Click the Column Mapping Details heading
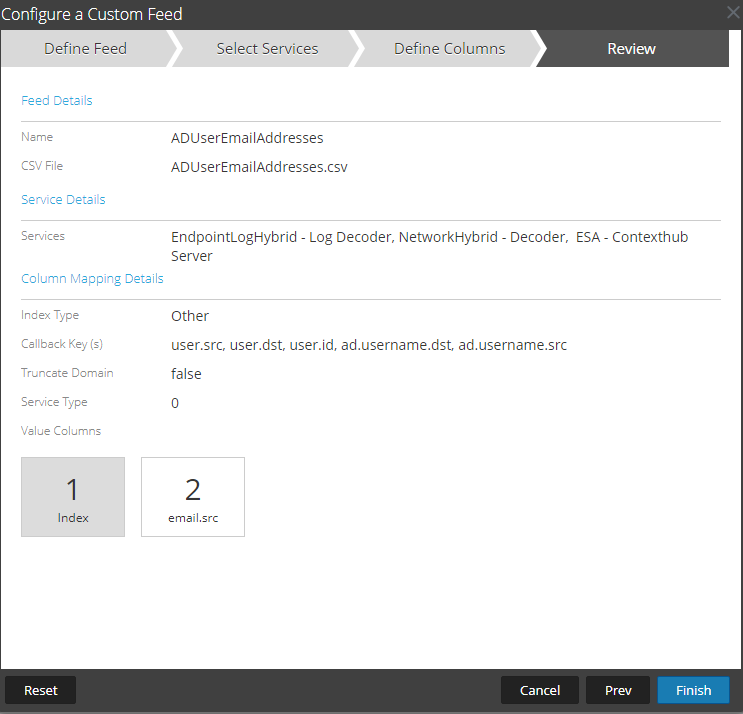The height and width of the screenshot is (714, 743). point(92,279)
